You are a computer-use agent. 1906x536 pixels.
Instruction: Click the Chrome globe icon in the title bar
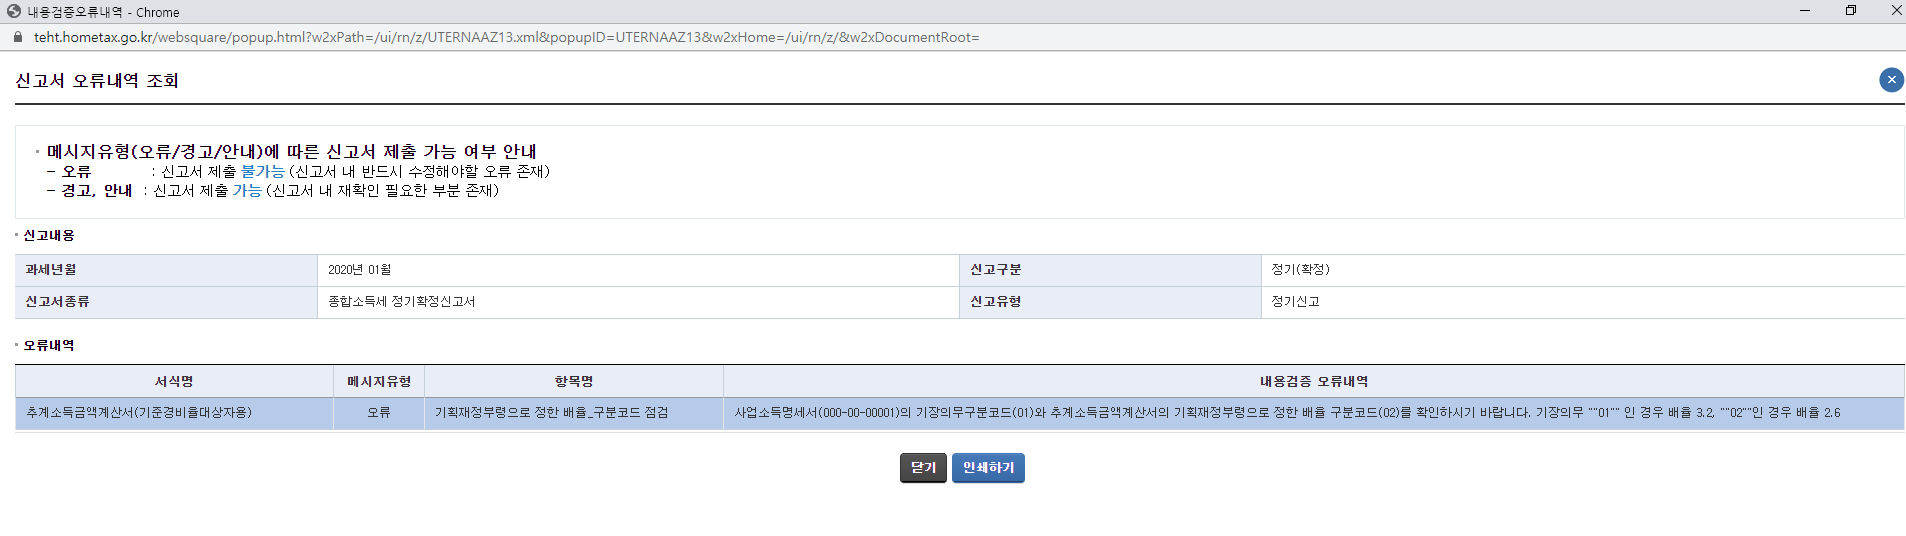(x=14, y=12)
